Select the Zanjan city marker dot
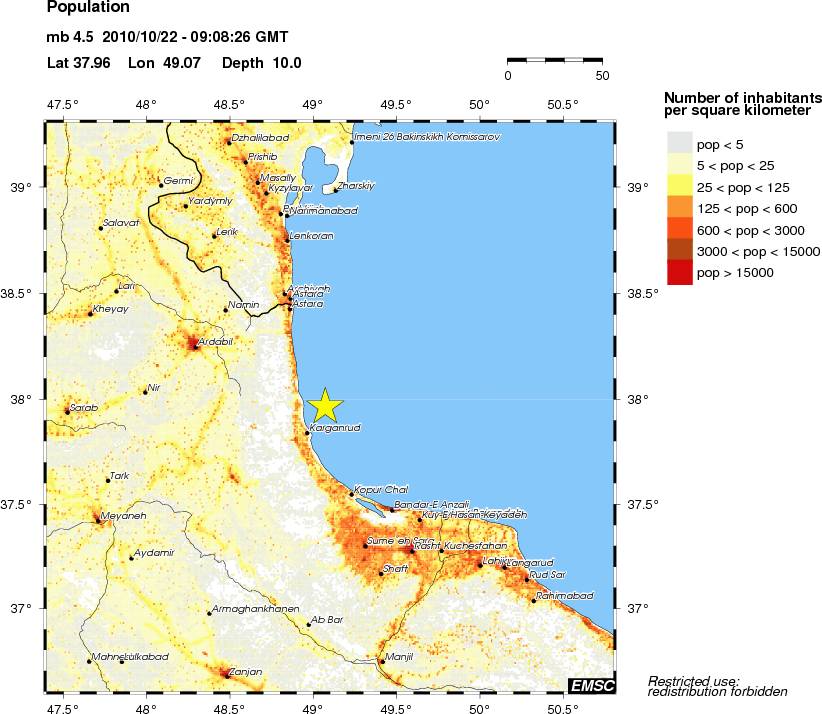822x714 pixels. 225,673
